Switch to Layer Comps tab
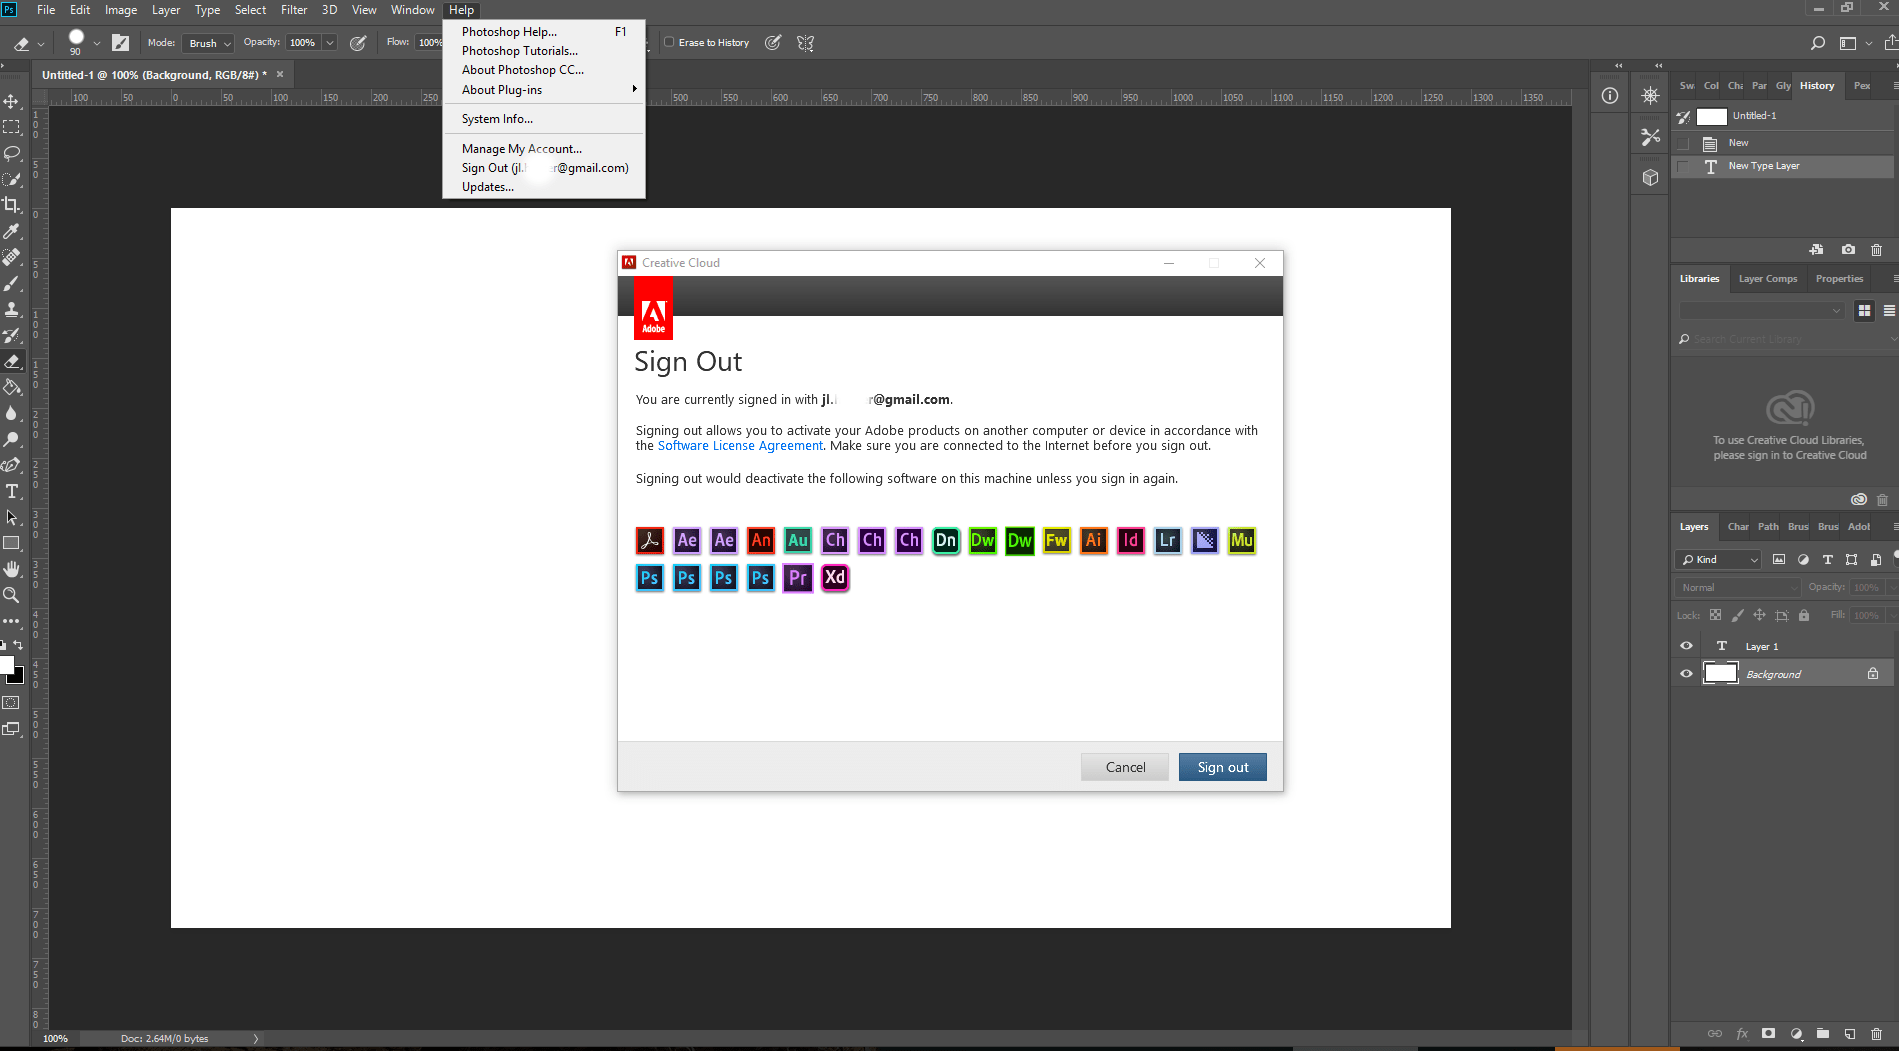Screen dimensions: 1899x1051 click(x=1767, y=279)
